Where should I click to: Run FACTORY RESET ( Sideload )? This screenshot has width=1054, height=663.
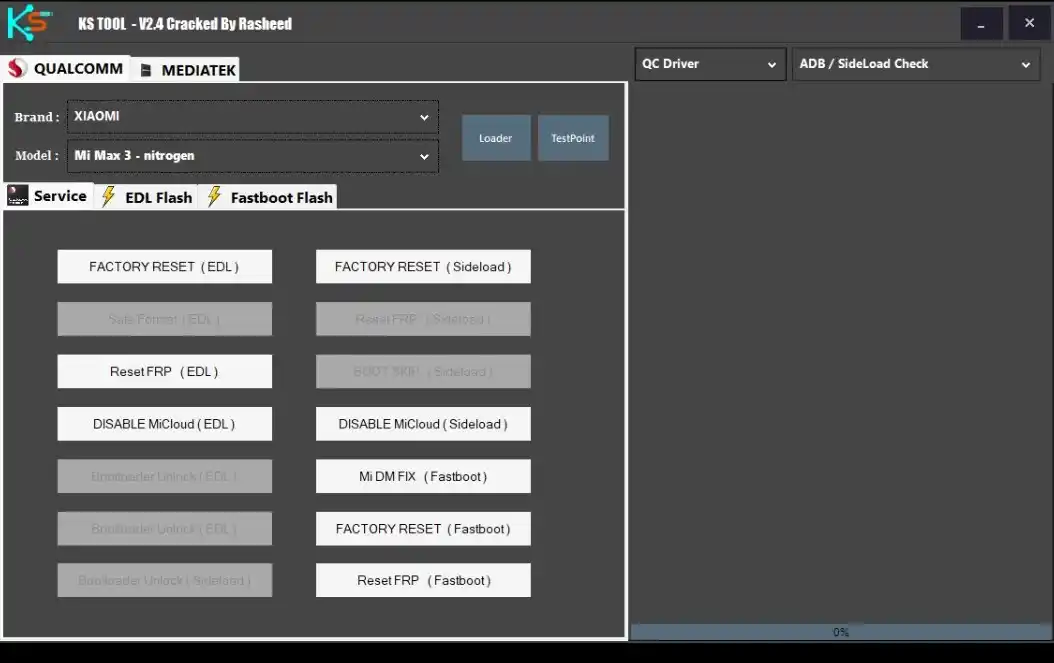point(423,267)
